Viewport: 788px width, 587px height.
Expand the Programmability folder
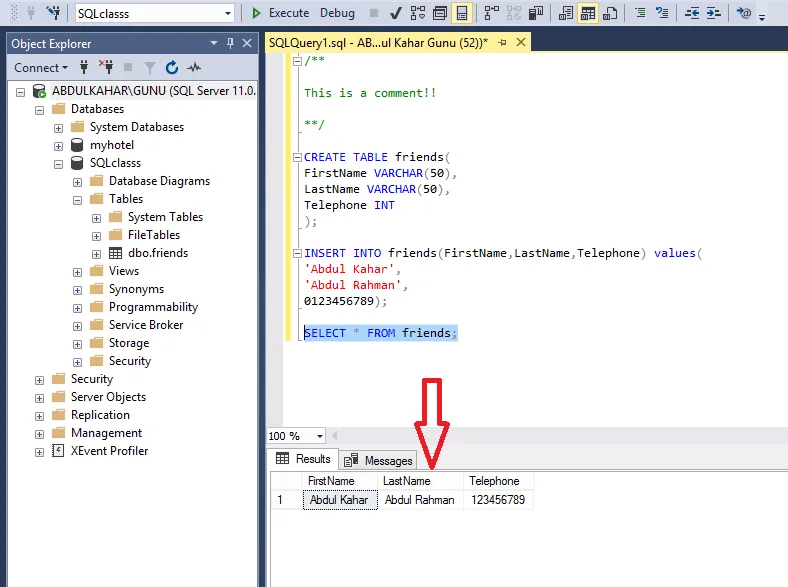pos(77,309)
